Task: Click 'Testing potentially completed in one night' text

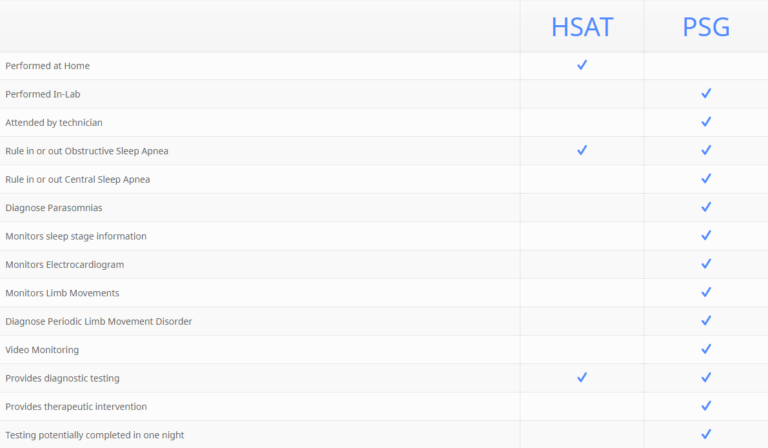Action: (94, 435)
